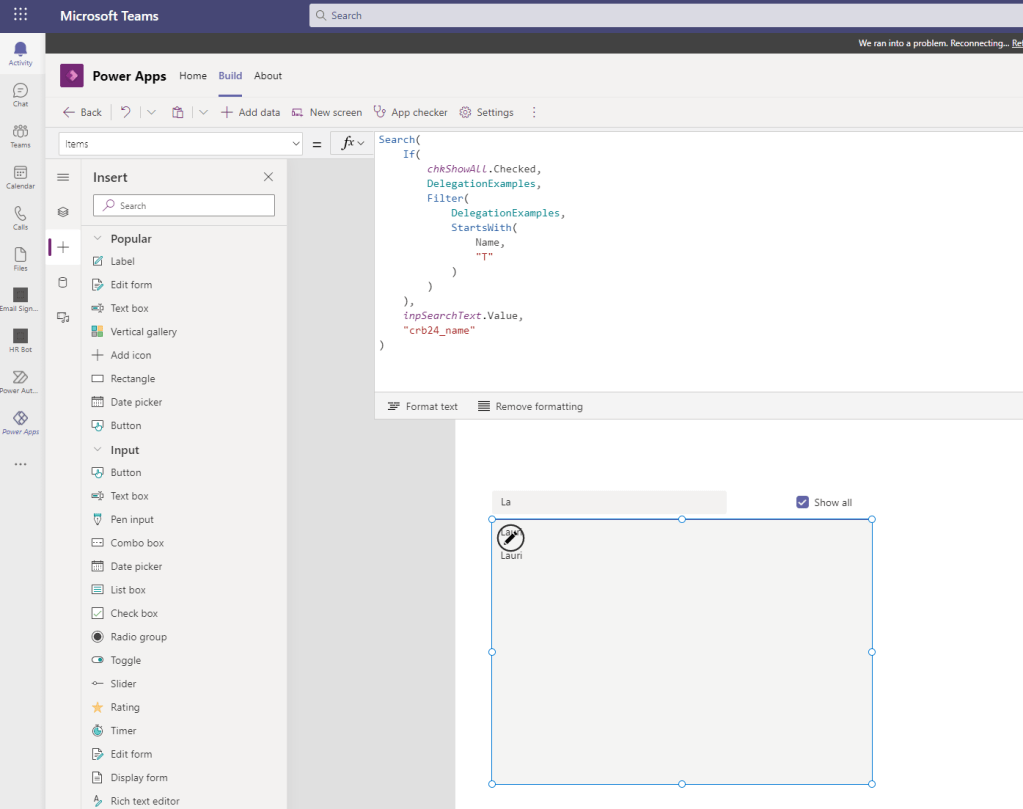Click the Format text button
Viewport: 1023px width, 809px height.
(x=422, y=406)
